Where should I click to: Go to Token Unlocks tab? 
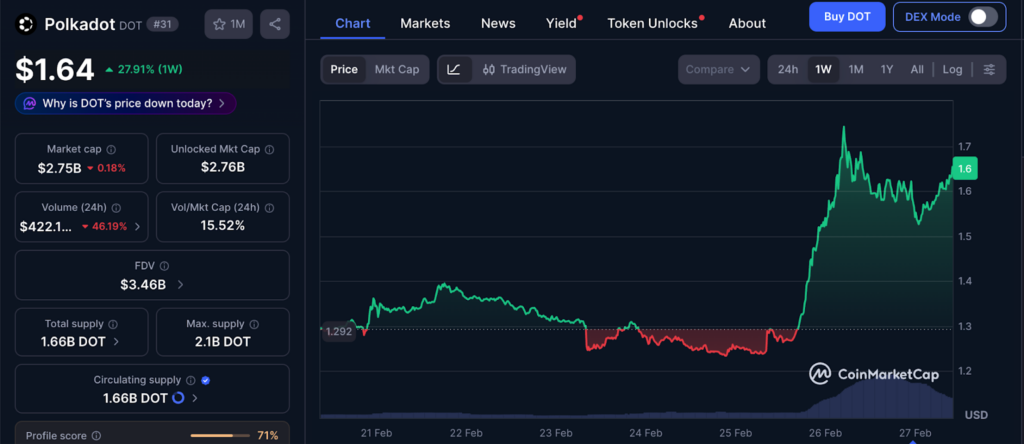[x=652, y=23]
